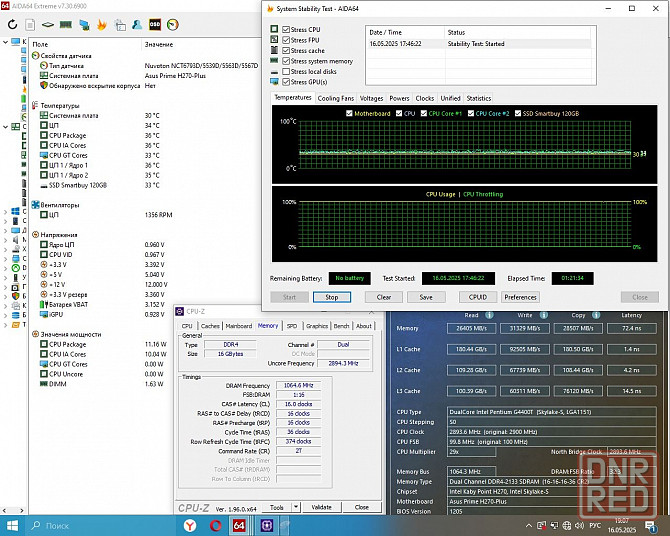Click the motherboard chip toolbar icon
The height and width of the screenshot is (536, 670).
(47, 25)
